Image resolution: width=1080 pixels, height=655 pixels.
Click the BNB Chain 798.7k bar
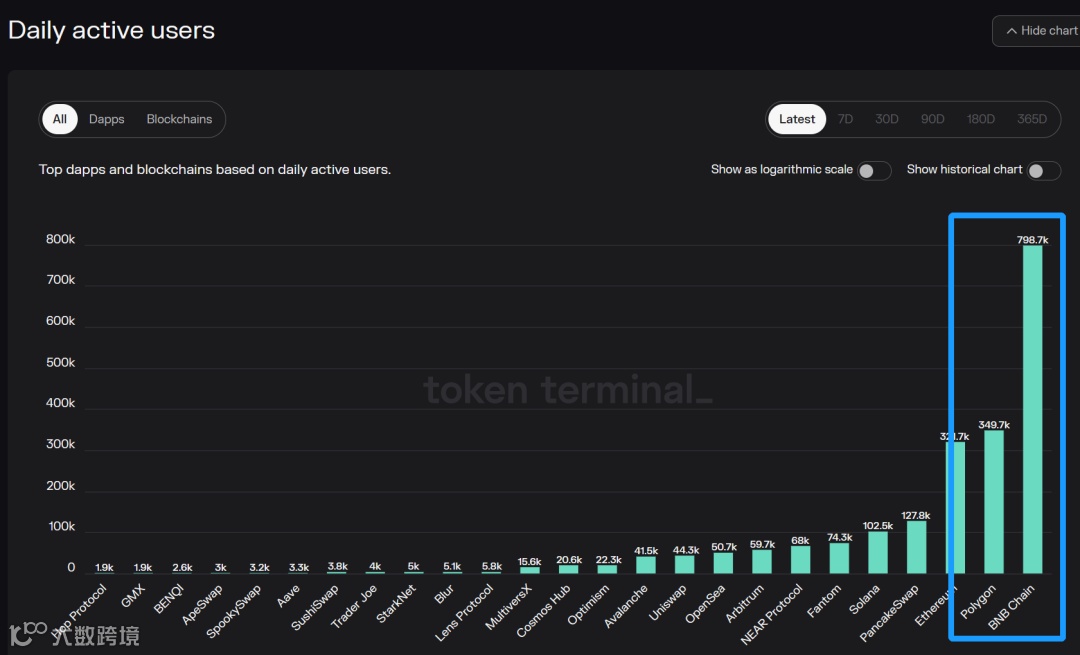pyautogui.click(x=1032, y=410)
